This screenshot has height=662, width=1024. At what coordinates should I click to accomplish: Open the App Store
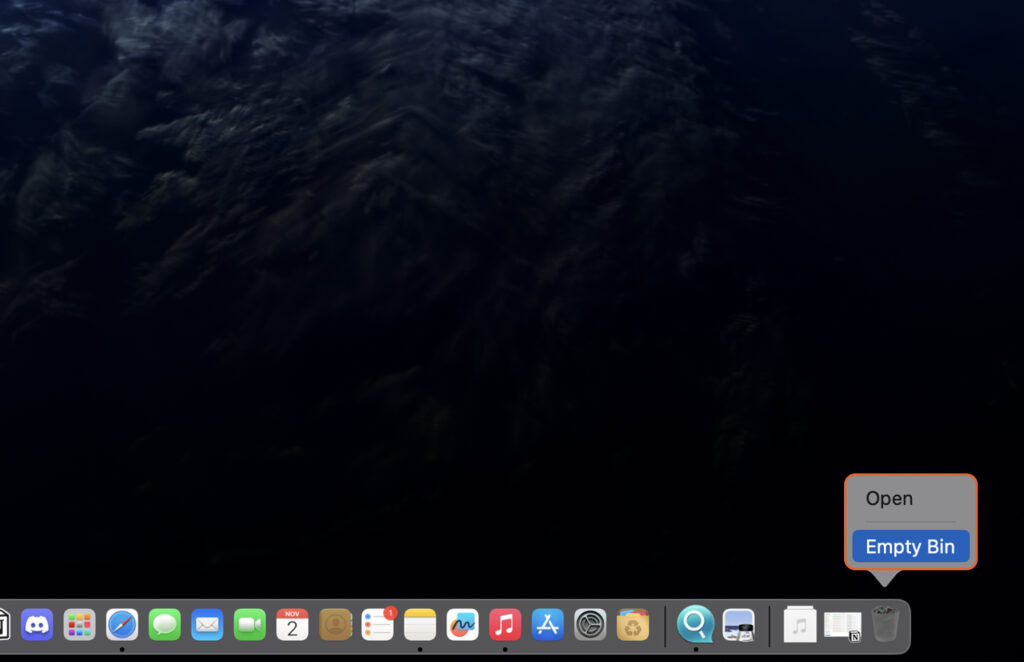pyautogui.click(x=548, y=625)
